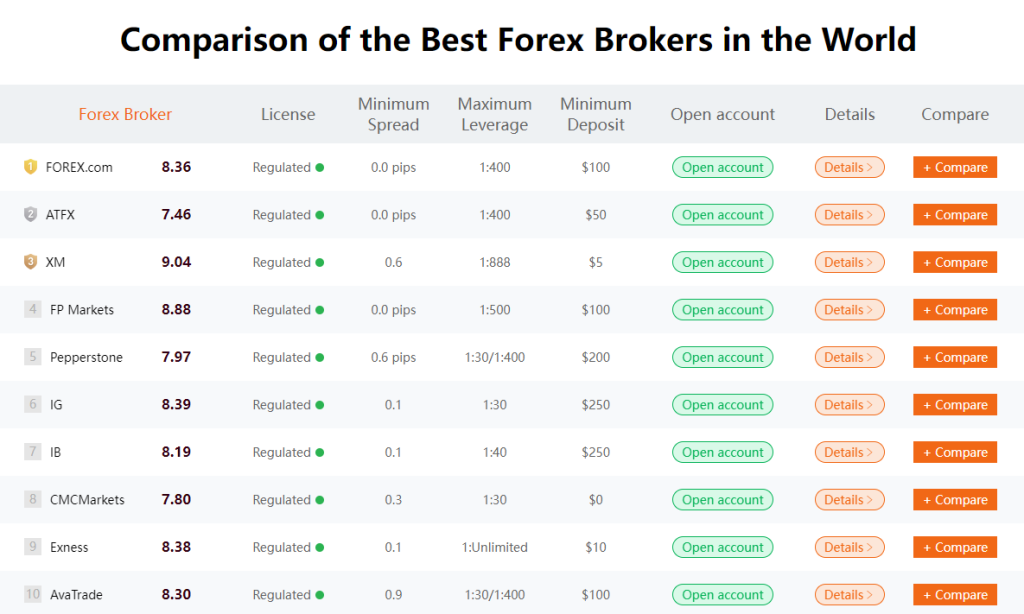Click the Minimum Deposit column header
Viewport: 1024px width, 614px height.
pyautogui.click(x=595, y=114)
